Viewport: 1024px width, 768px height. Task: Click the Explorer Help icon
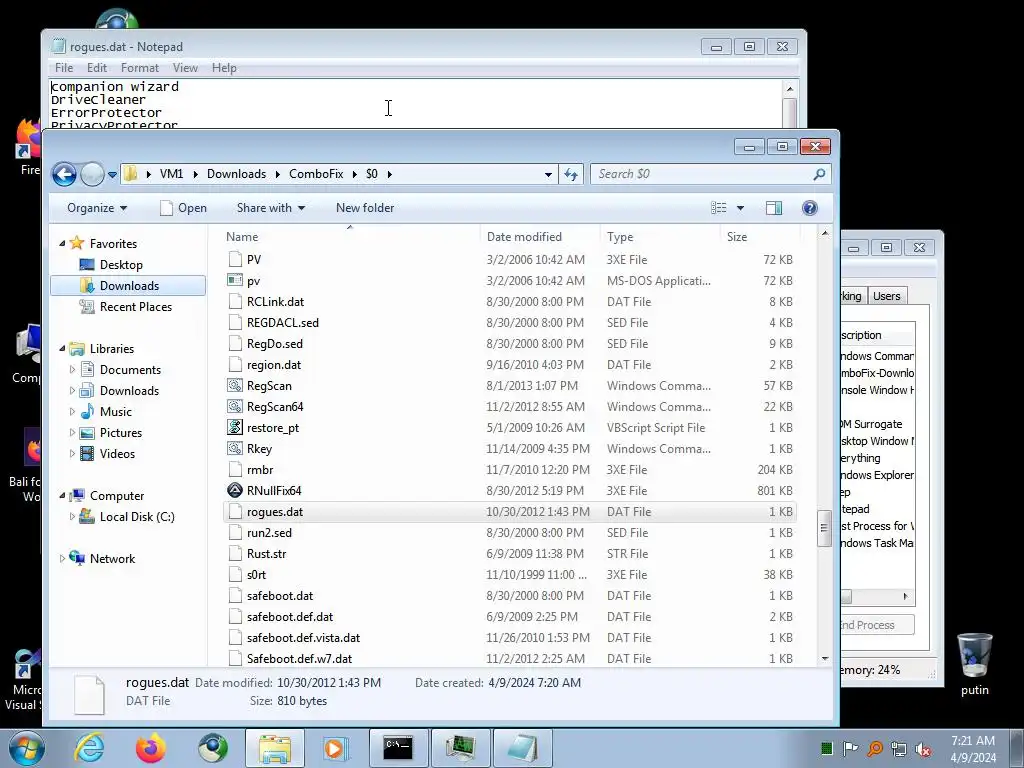click(810, 208)
